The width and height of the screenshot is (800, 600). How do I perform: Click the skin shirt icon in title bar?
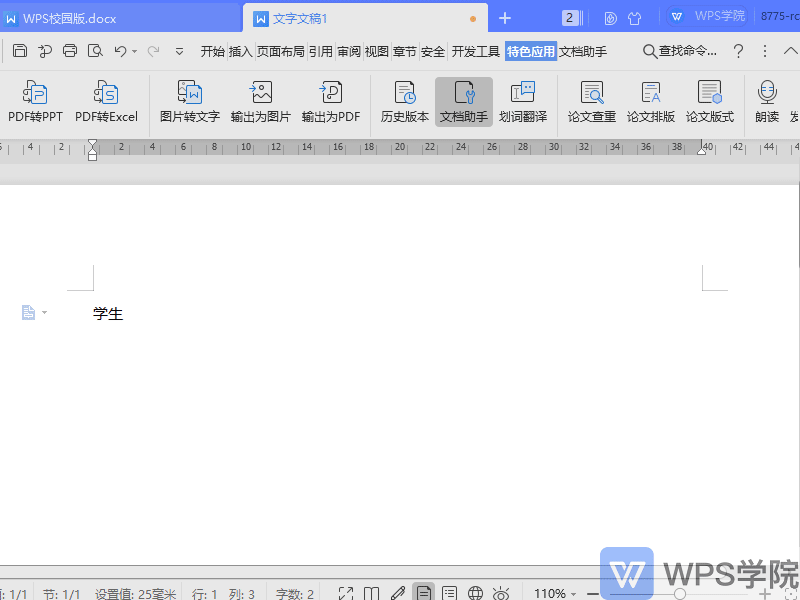(x=634, y=18)
